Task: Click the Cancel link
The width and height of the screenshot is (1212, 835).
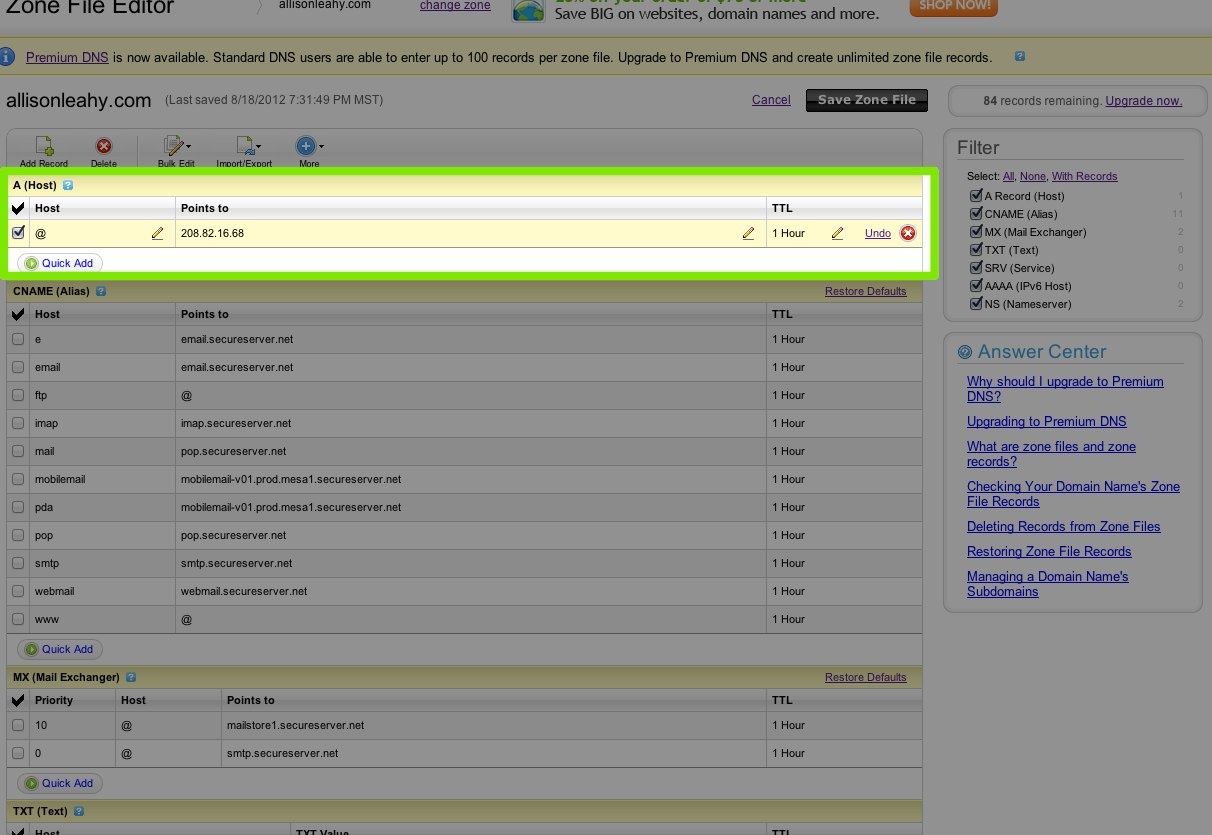Action: coord(771,100)
